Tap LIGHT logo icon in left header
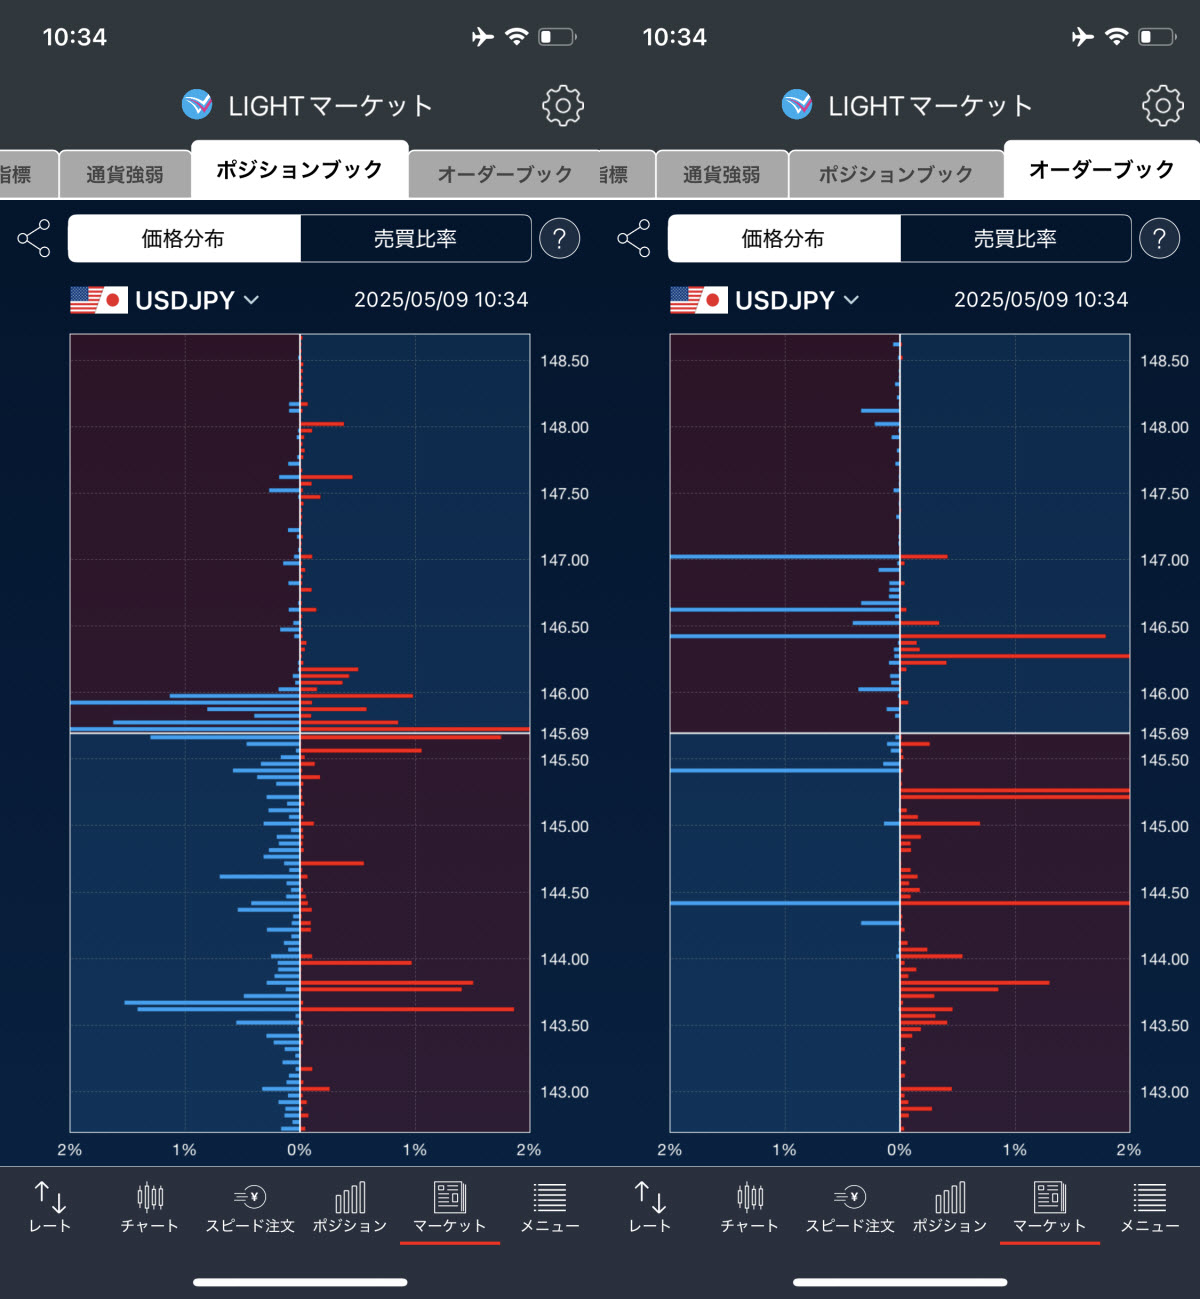 tap(197, 104)
